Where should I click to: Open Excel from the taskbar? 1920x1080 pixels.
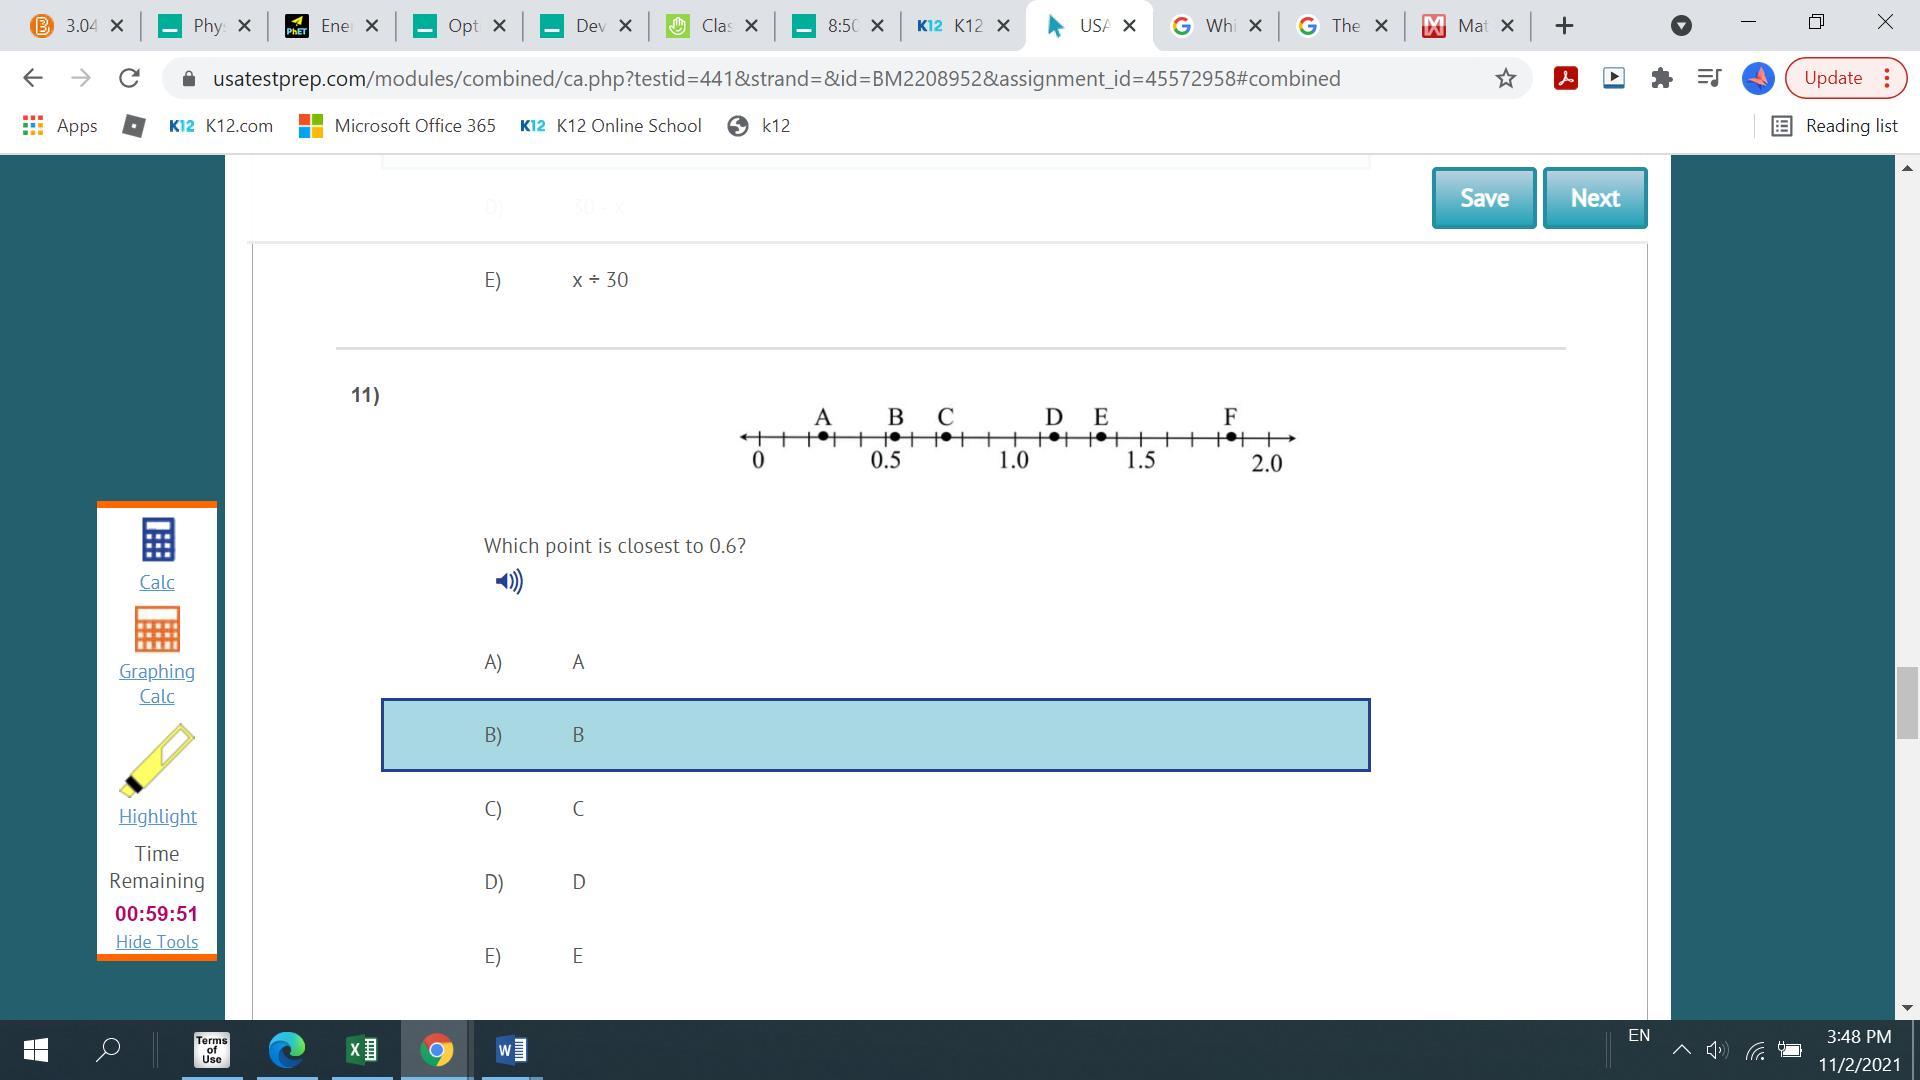[x=362, y=1050]
